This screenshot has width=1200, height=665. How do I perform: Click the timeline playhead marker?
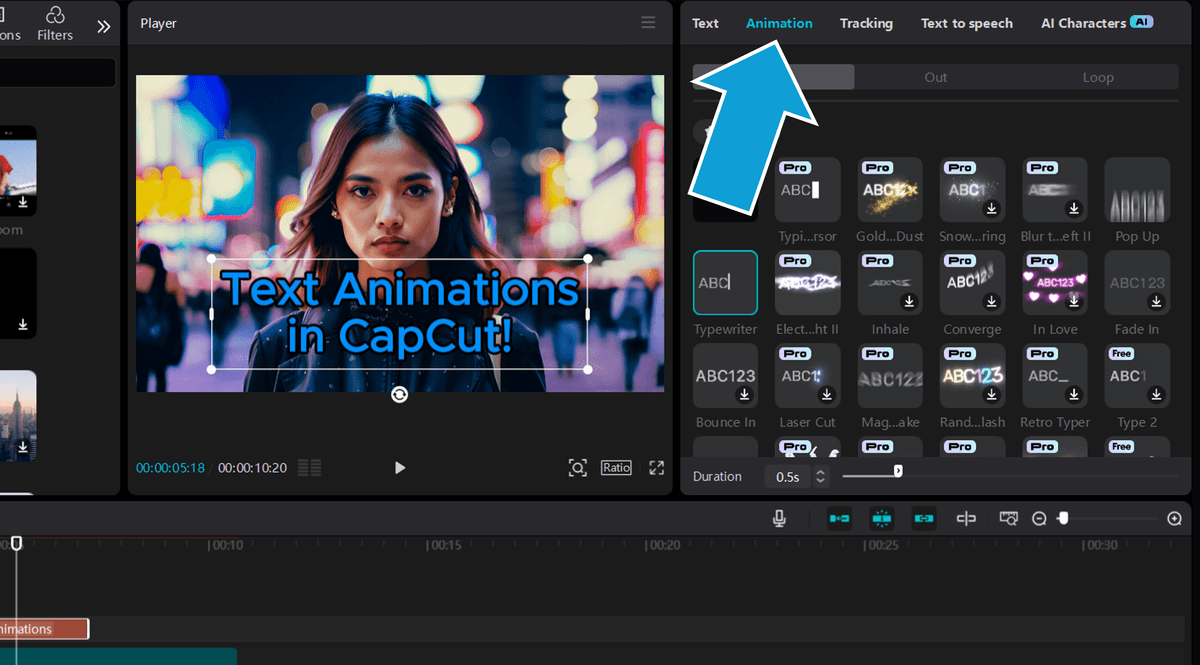(x=16, y=543)
